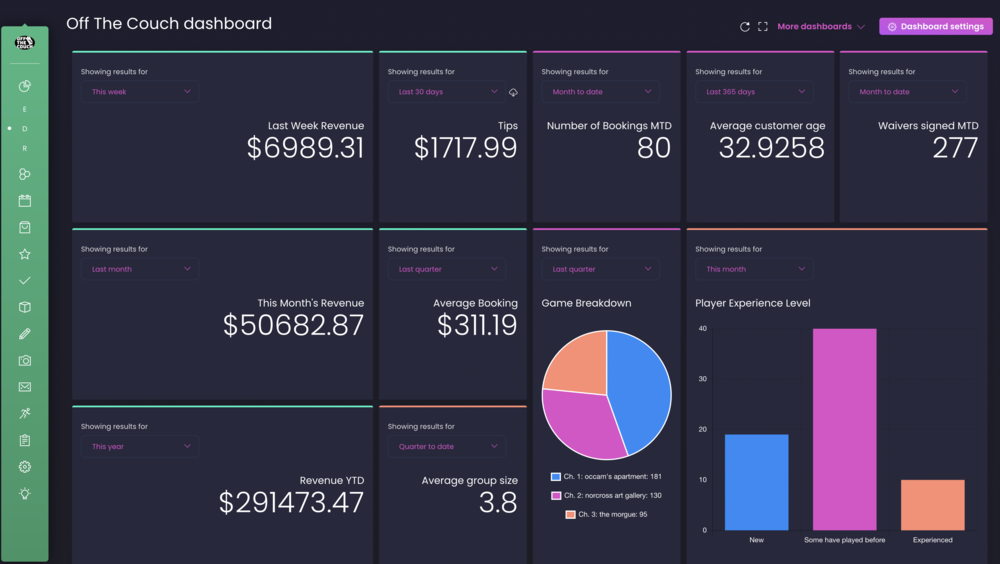Image resolution: width=1000 pixels, height=564 pixels.
Task: Click the $50682.87 revenue value
Action: pos(293,325)
